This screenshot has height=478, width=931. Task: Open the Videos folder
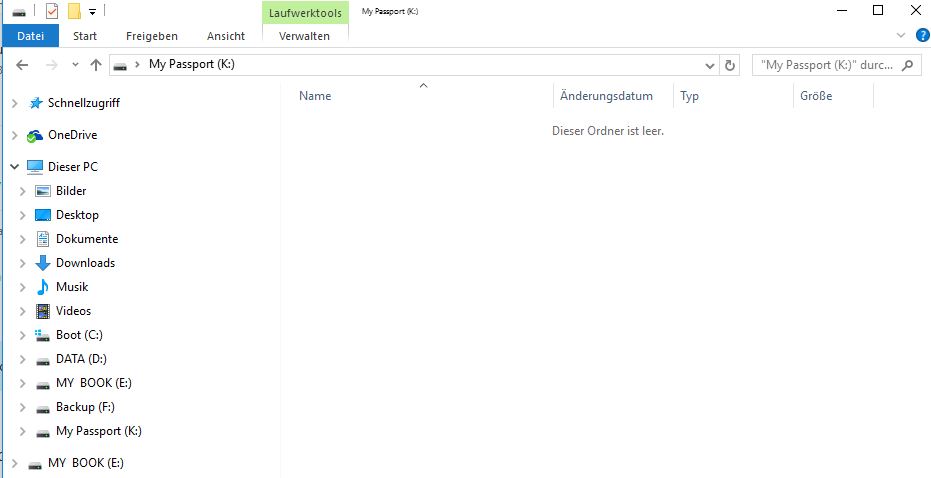(x=73, y=311)
